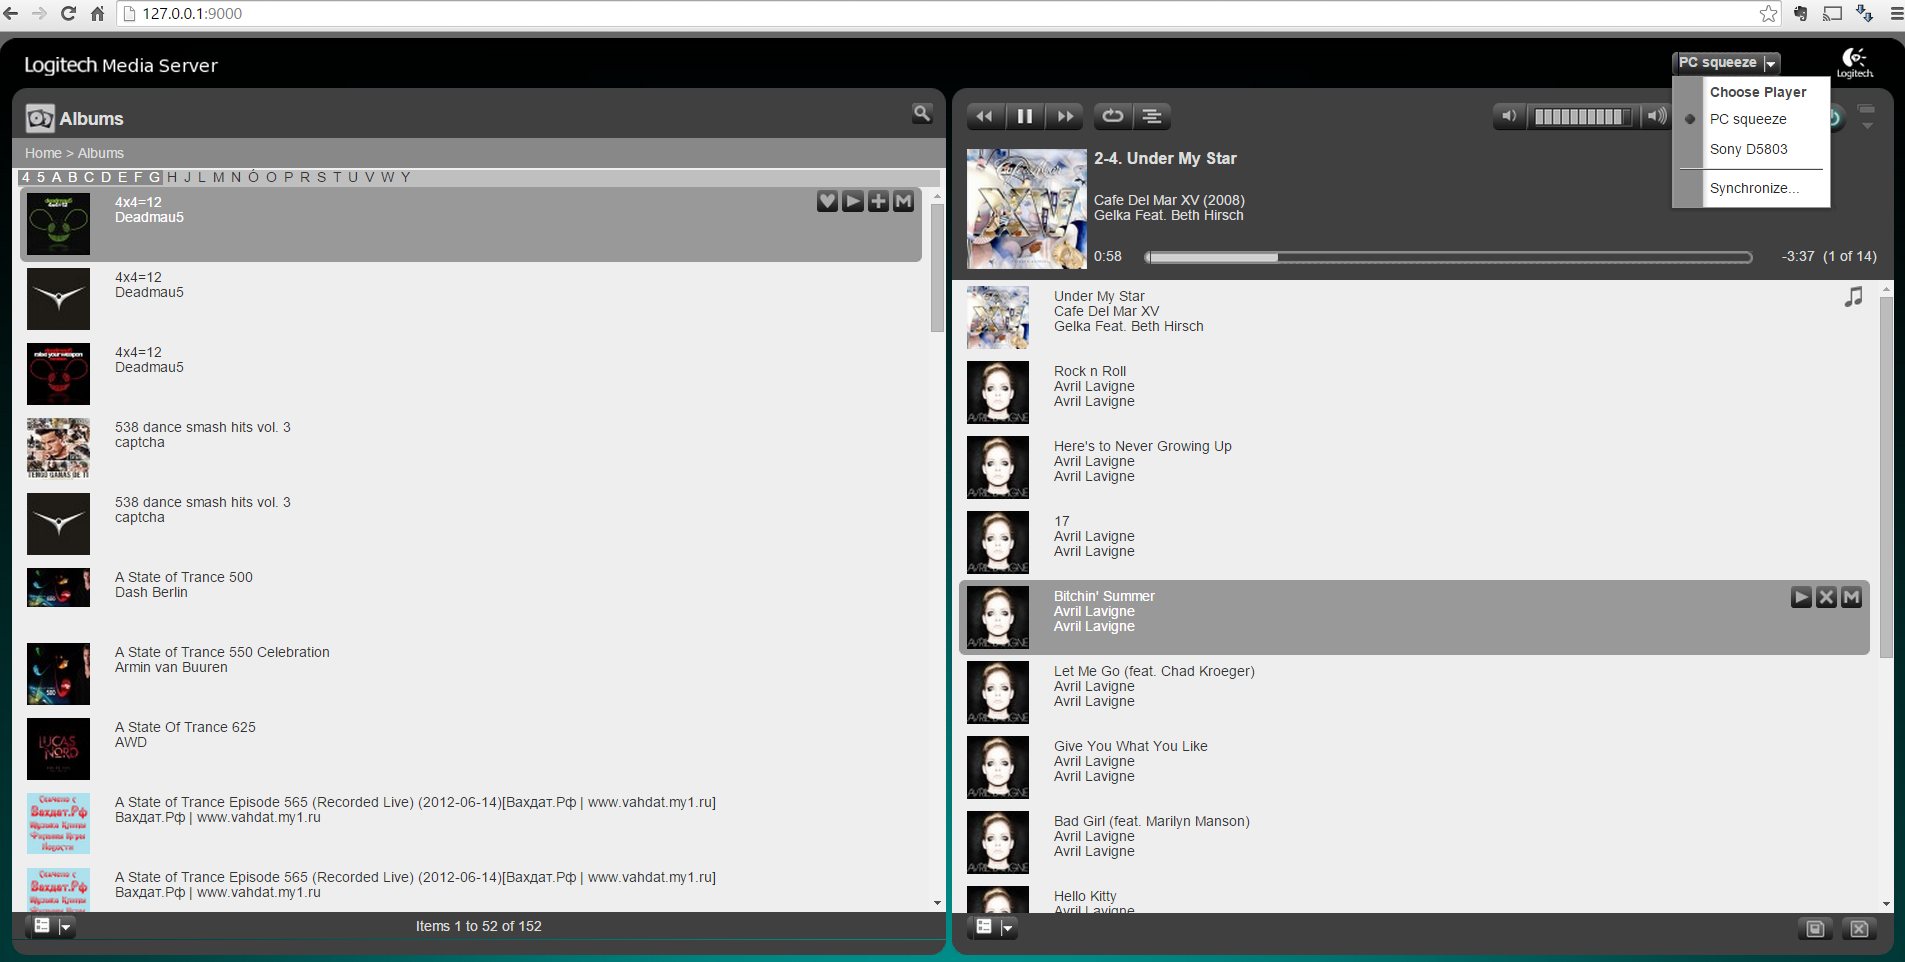Screen dimensions: 1905x962
Task: Save the current playlist
Action: (1815, 929)
